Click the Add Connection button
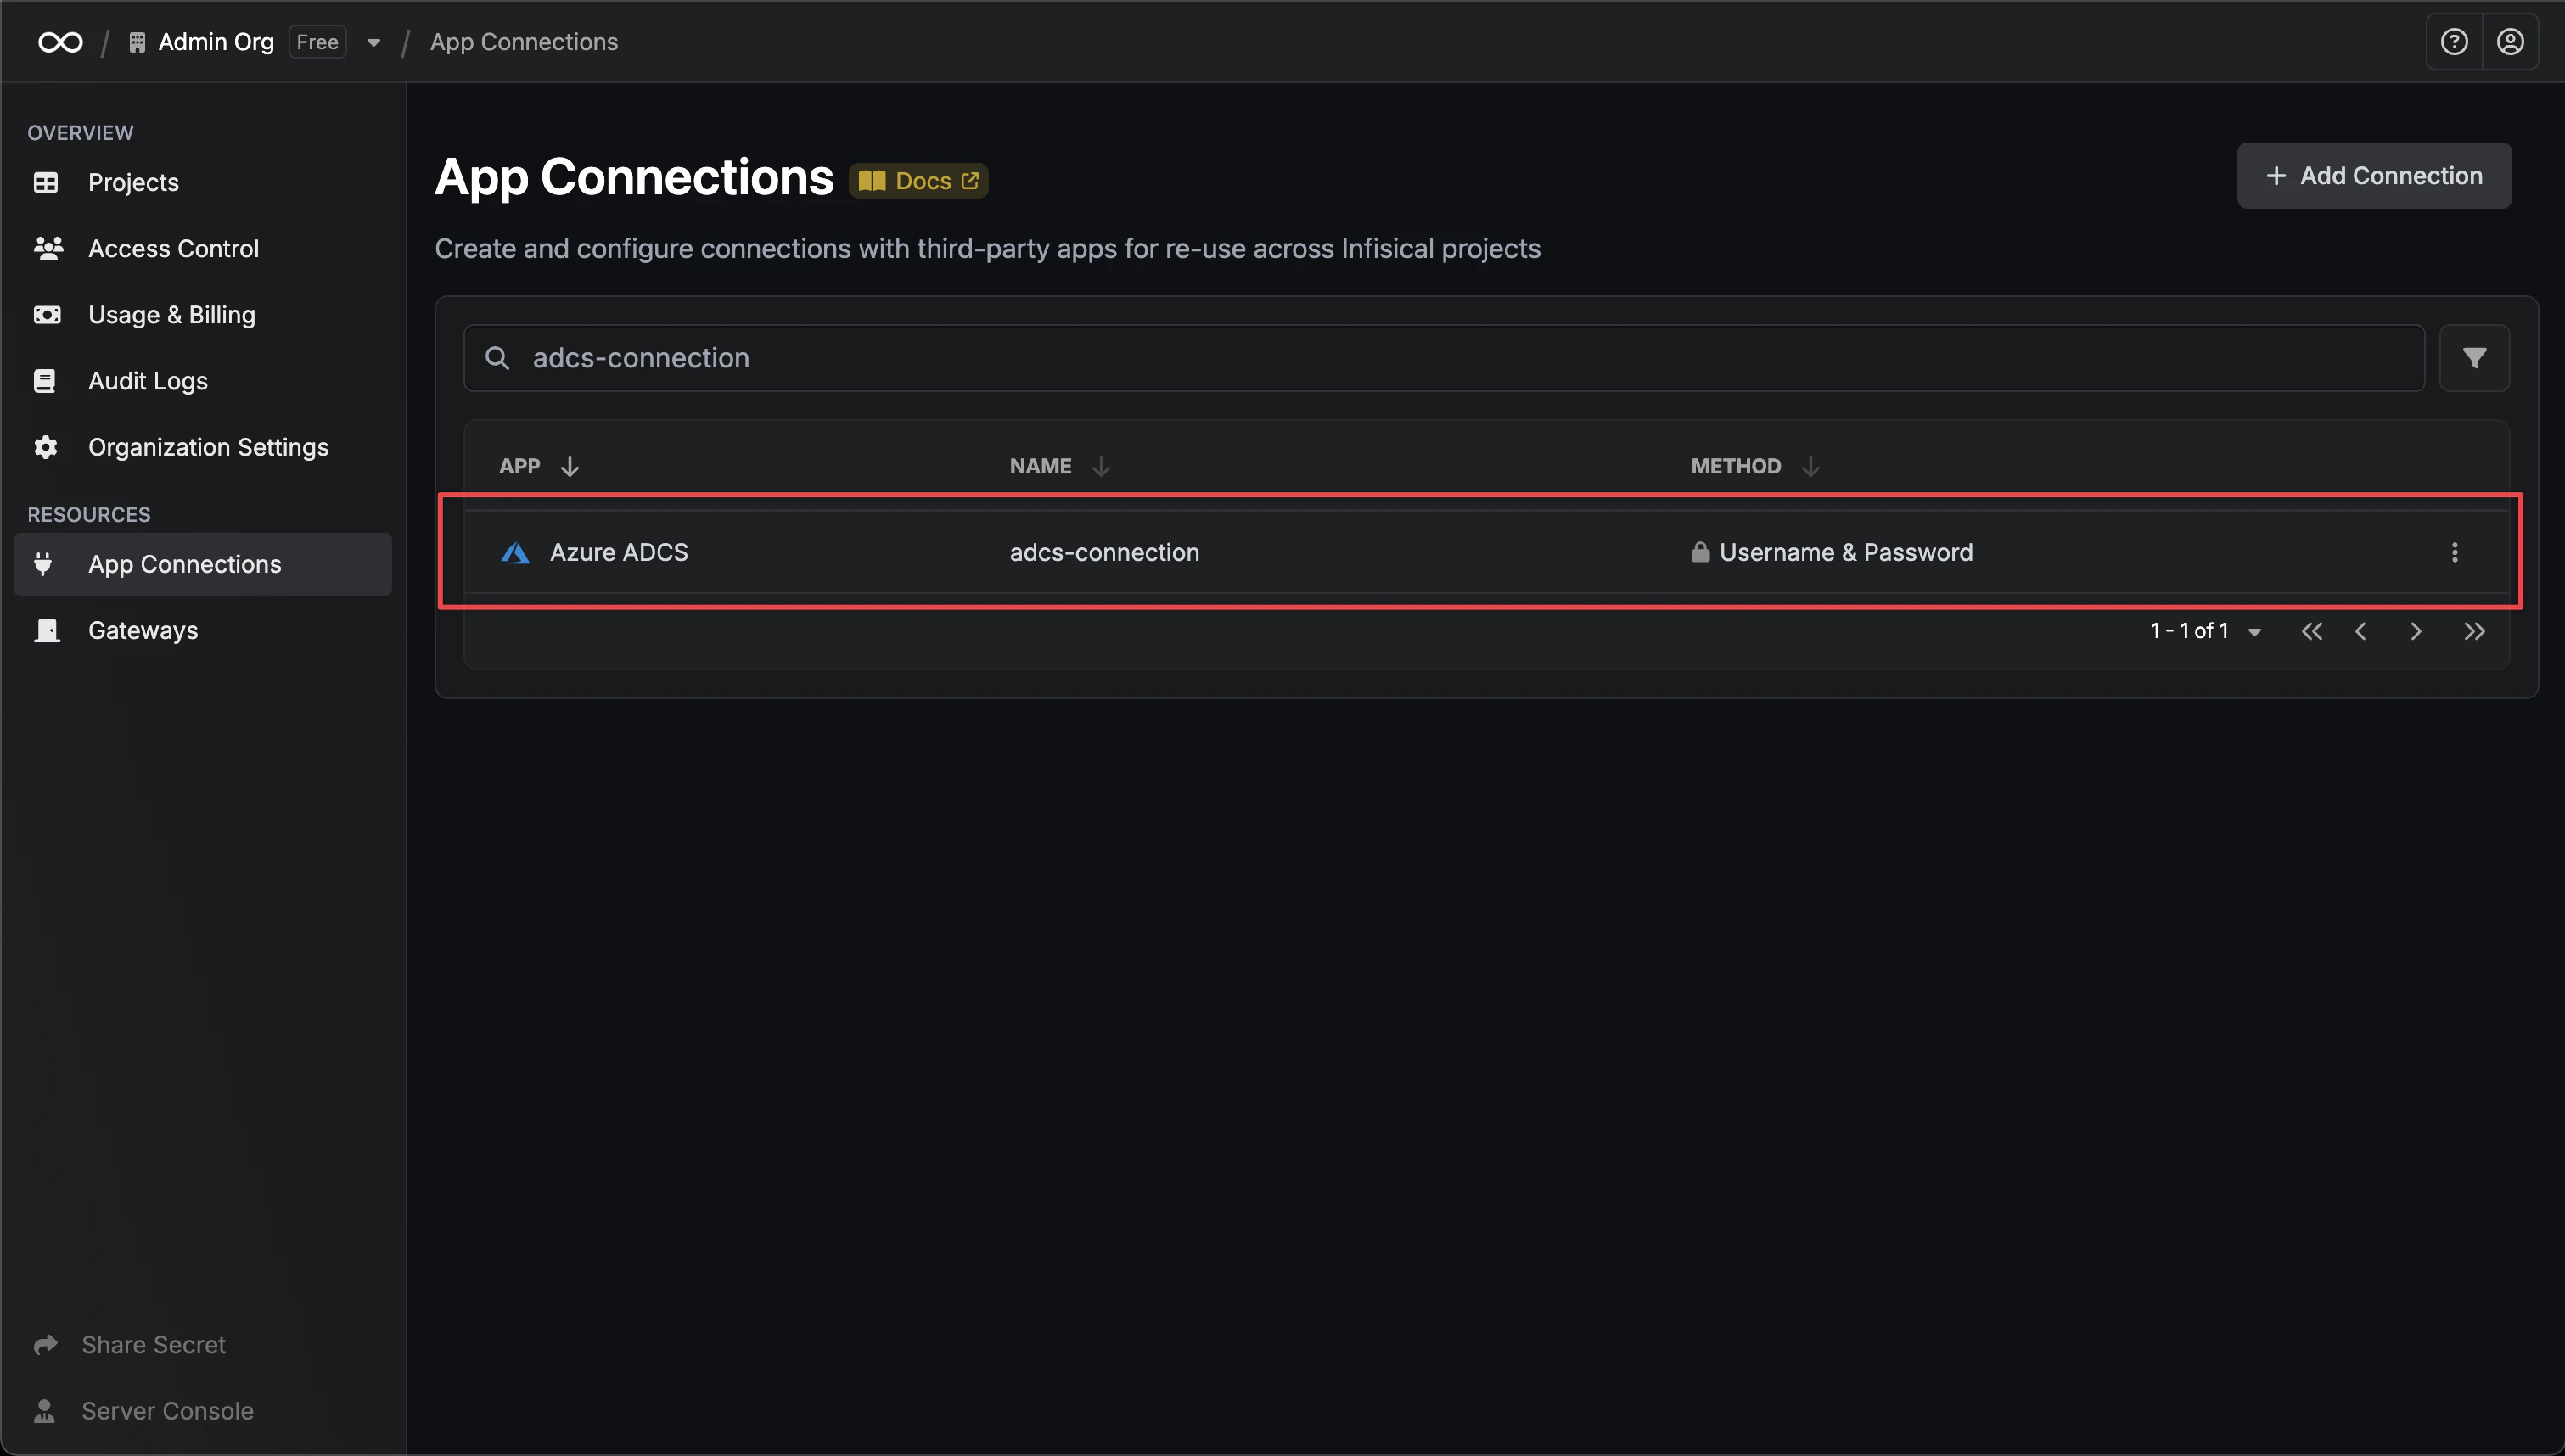This screenshot has width=2565, height=1456. coord(2374,176)
